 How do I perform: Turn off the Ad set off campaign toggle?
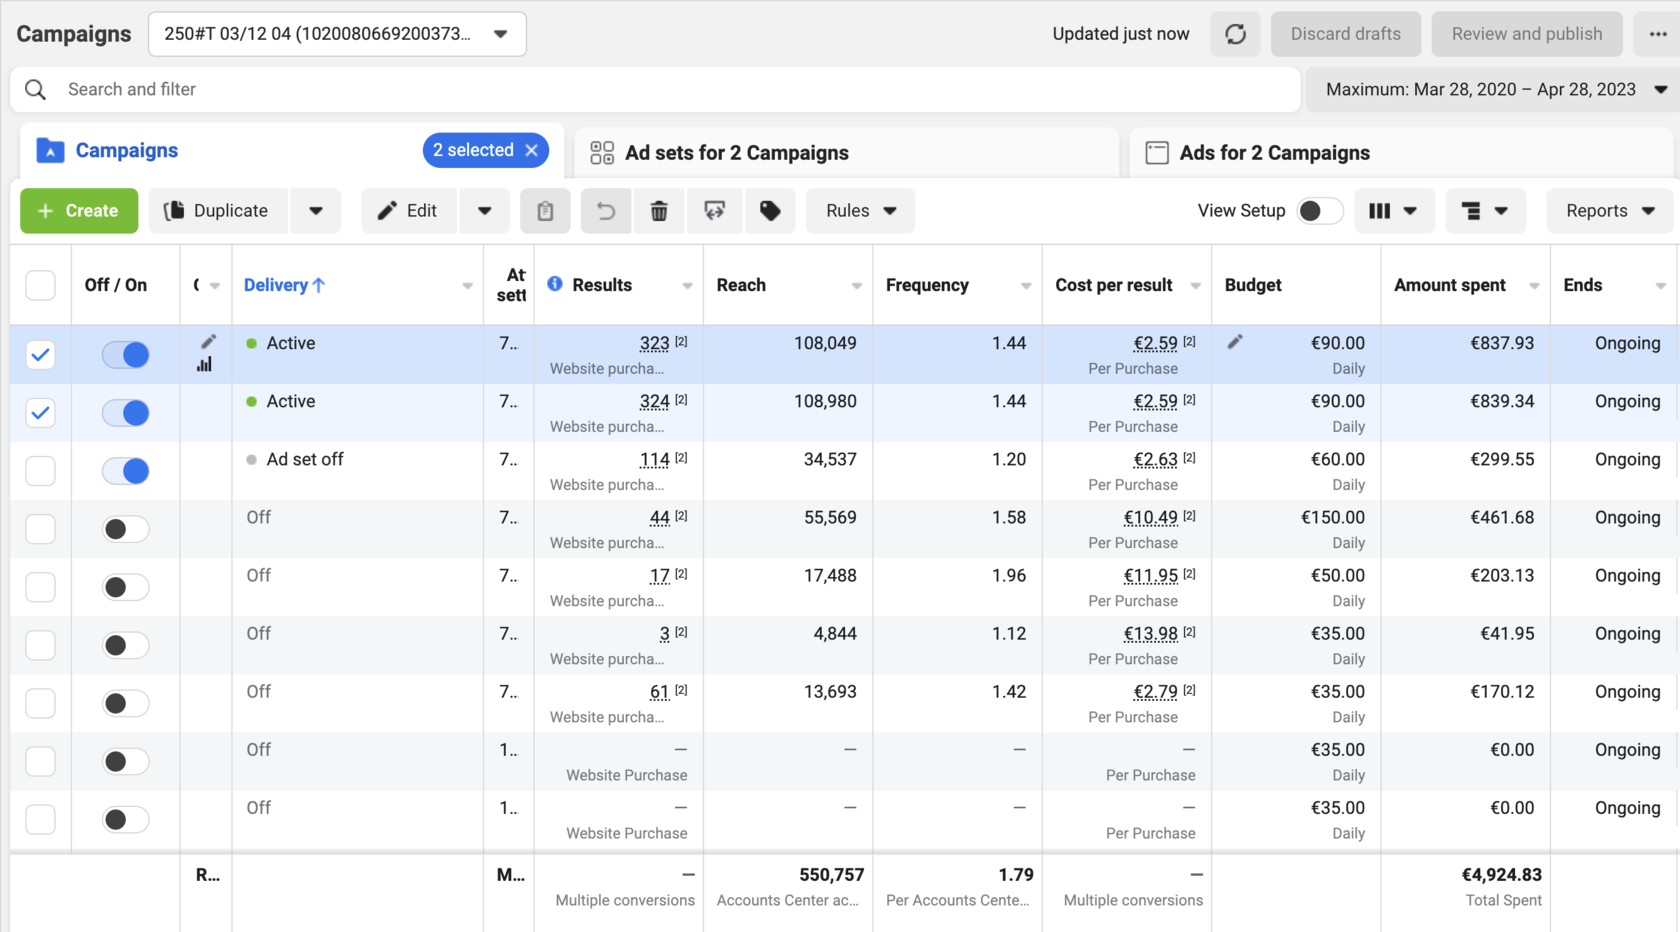point(126,471)
